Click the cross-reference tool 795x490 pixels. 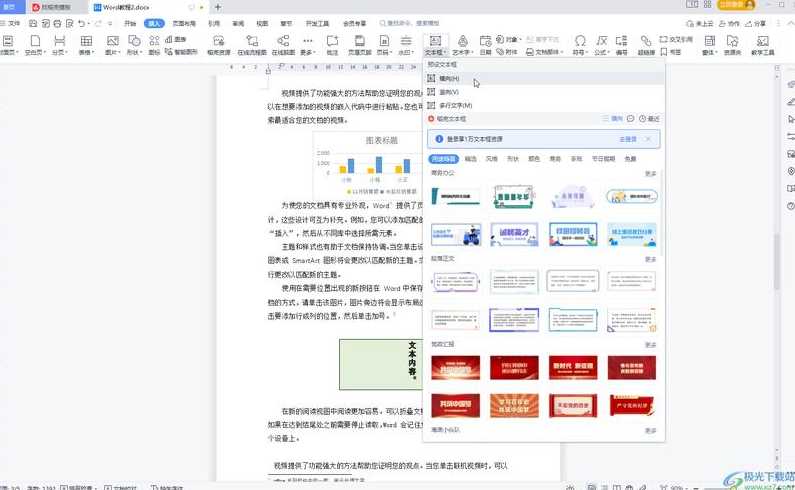pyautogui.click(x=676, y=39)
